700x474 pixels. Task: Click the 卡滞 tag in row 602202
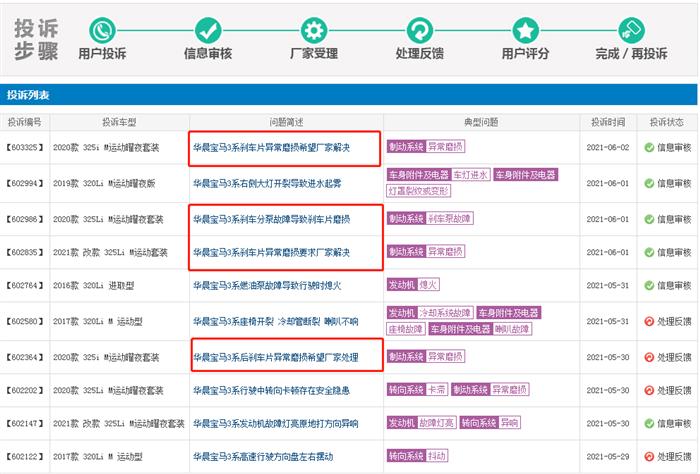click(436, 389)
